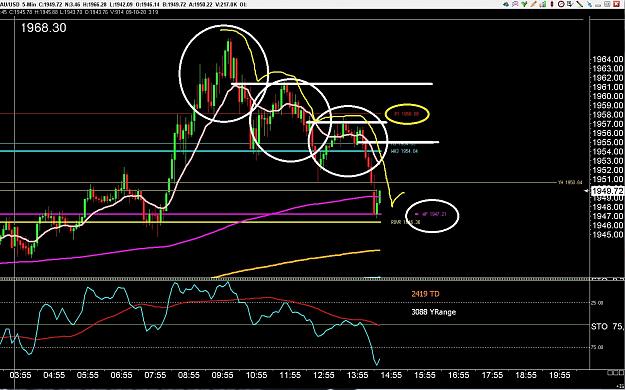Click the L:1942.09 low value in header
Image resolution: width=625 pixels, height=390 pixels.
click(x=121, y=4)
